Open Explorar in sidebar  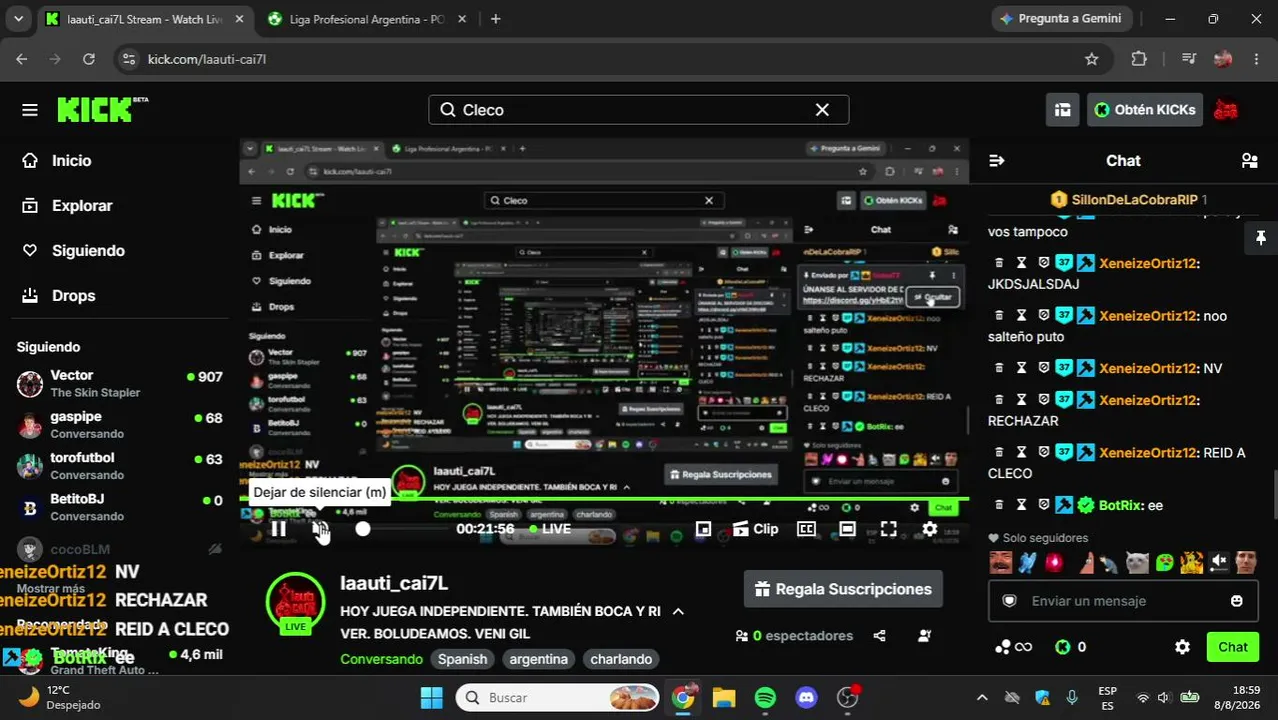(82, 205)
